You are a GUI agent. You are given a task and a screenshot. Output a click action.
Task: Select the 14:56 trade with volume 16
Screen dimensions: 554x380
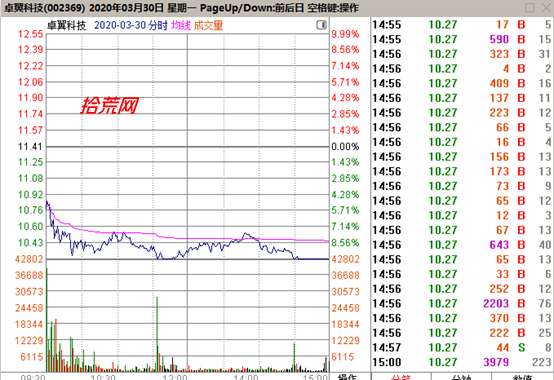(462, 142)
